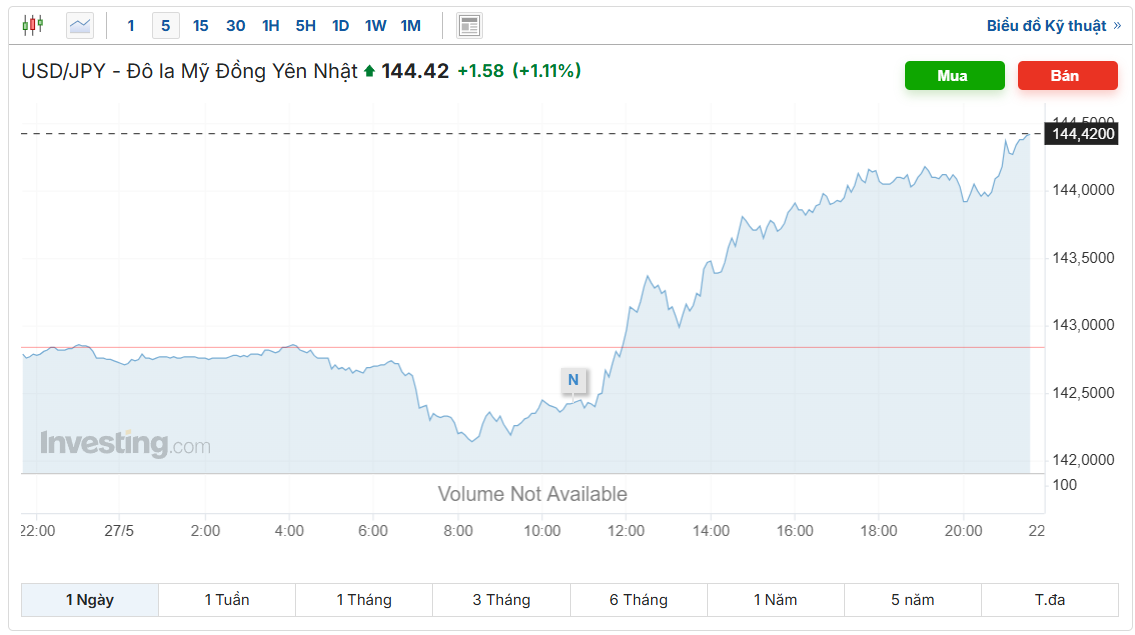Select the 5 minute interval
Viewport: 1135px width, 635px height.
click(166, 26)
